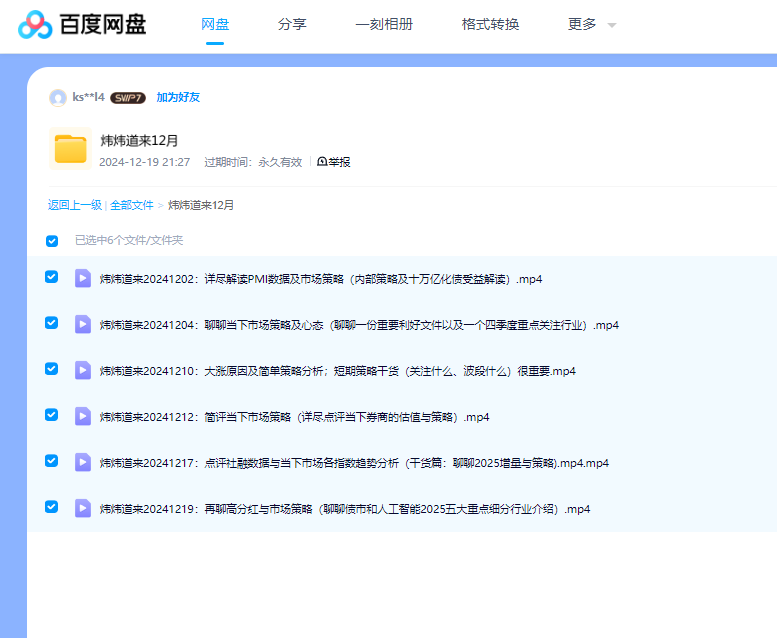Uncheck the 炜炜道来20241204 file checkbox

pyautogui.click(x=52, y=323)
